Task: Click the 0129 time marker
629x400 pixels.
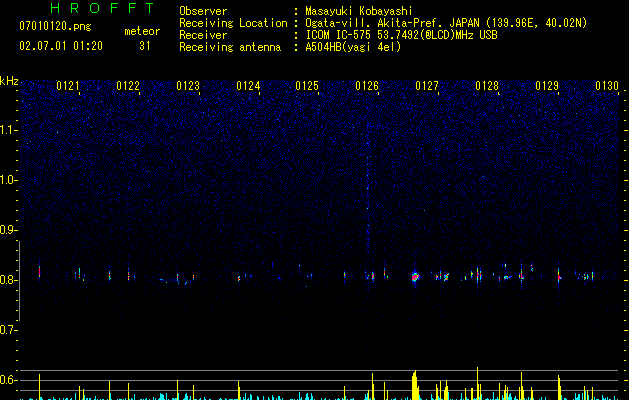Action: point(547,86)
